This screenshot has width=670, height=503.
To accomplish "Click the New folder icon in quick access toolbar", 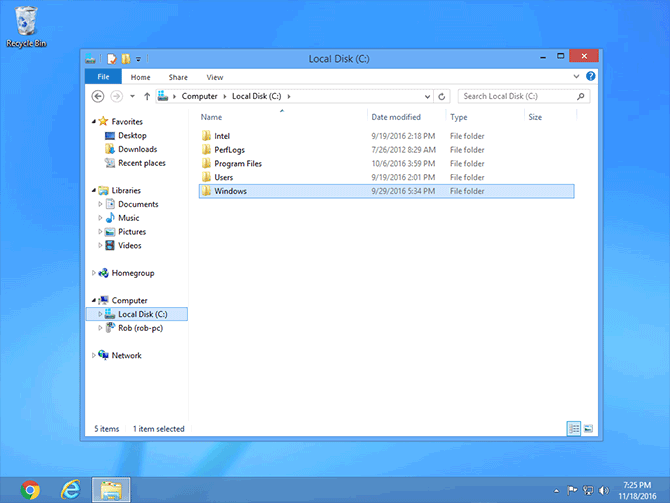I will (126, 59).
